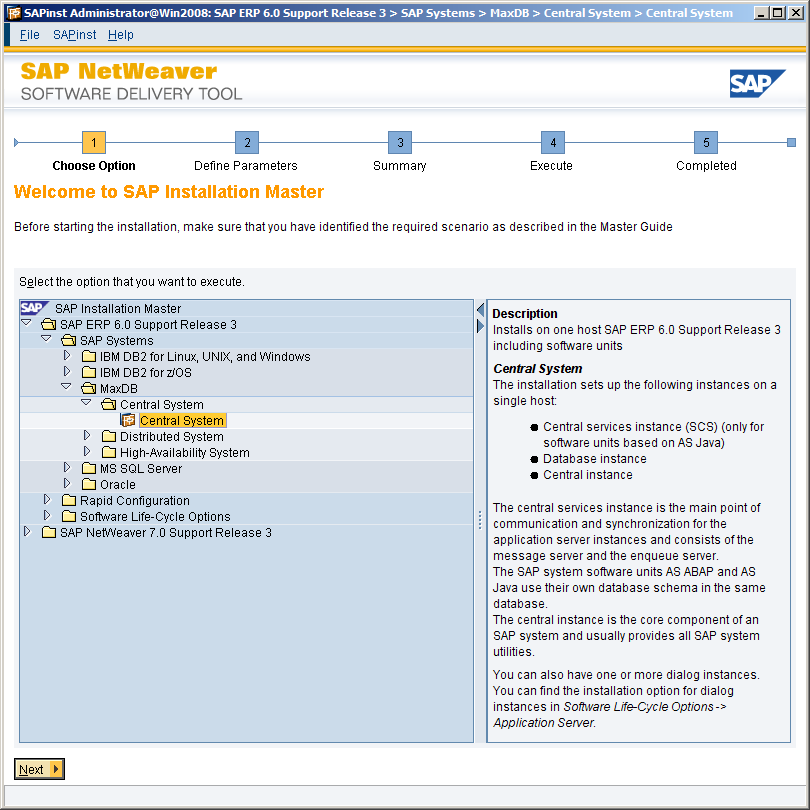This screenshot has height=810, width=810.
Task: Open the SAPinst menu
Action: [x=74, y=35]
